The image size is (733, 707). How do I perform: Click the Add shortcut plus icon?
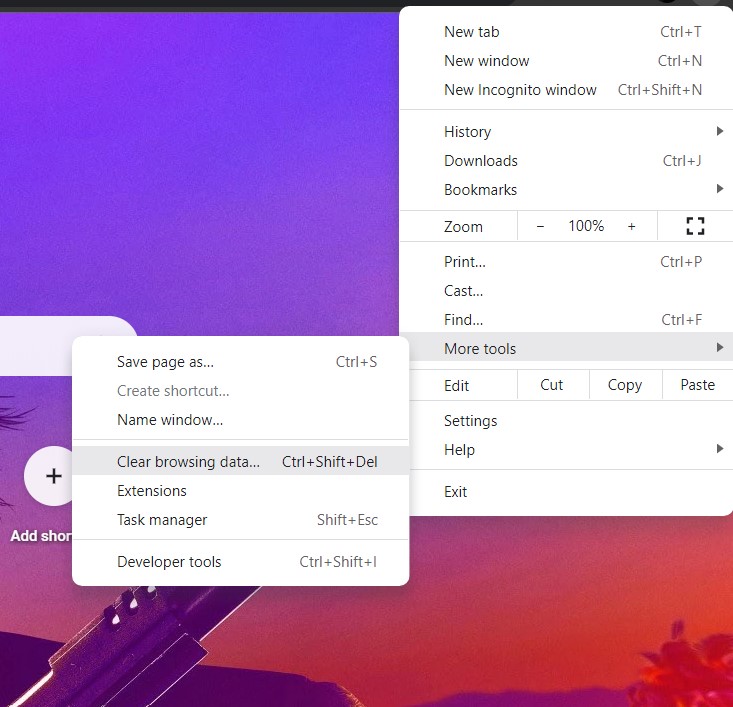click(54, 476)
